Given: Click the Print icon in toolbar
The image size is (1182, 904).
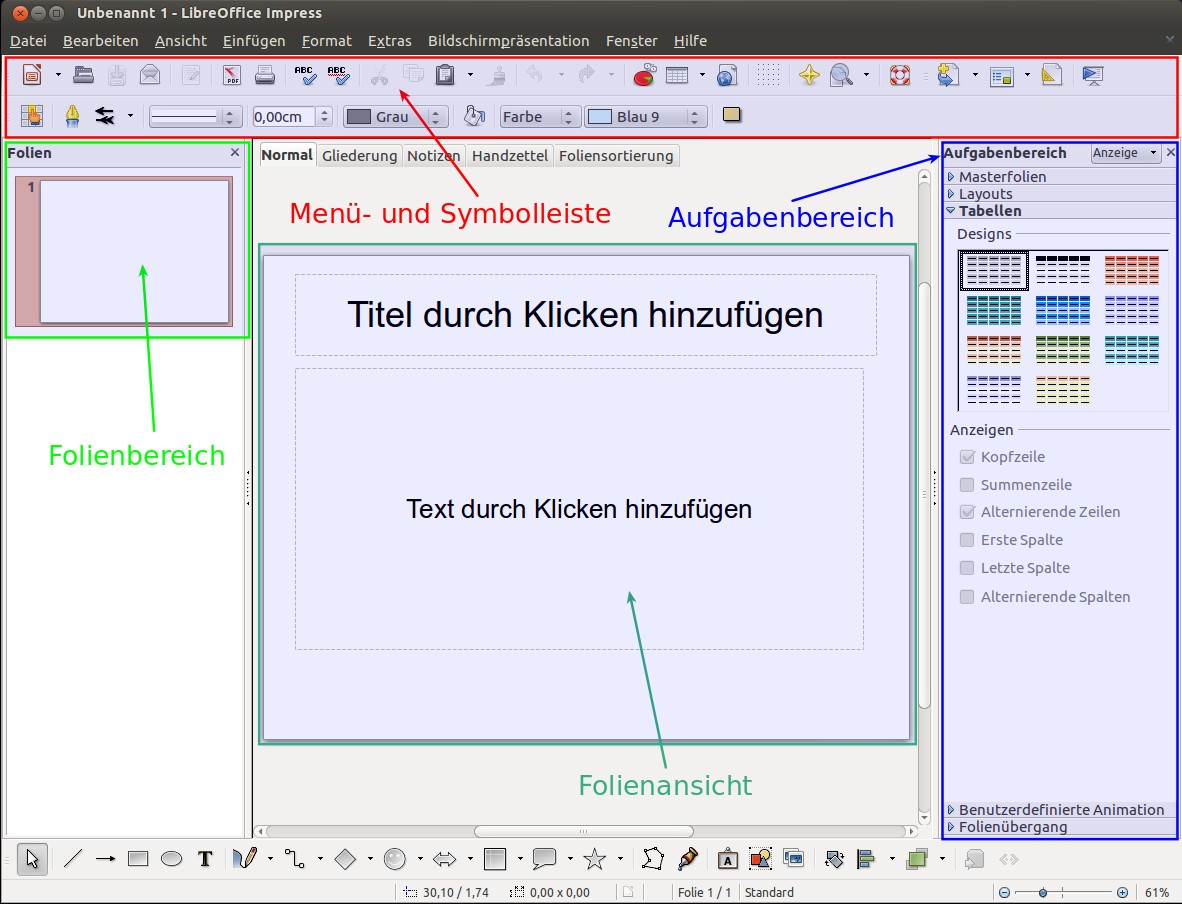Looking at the screenshot, I should coord(264,75).
